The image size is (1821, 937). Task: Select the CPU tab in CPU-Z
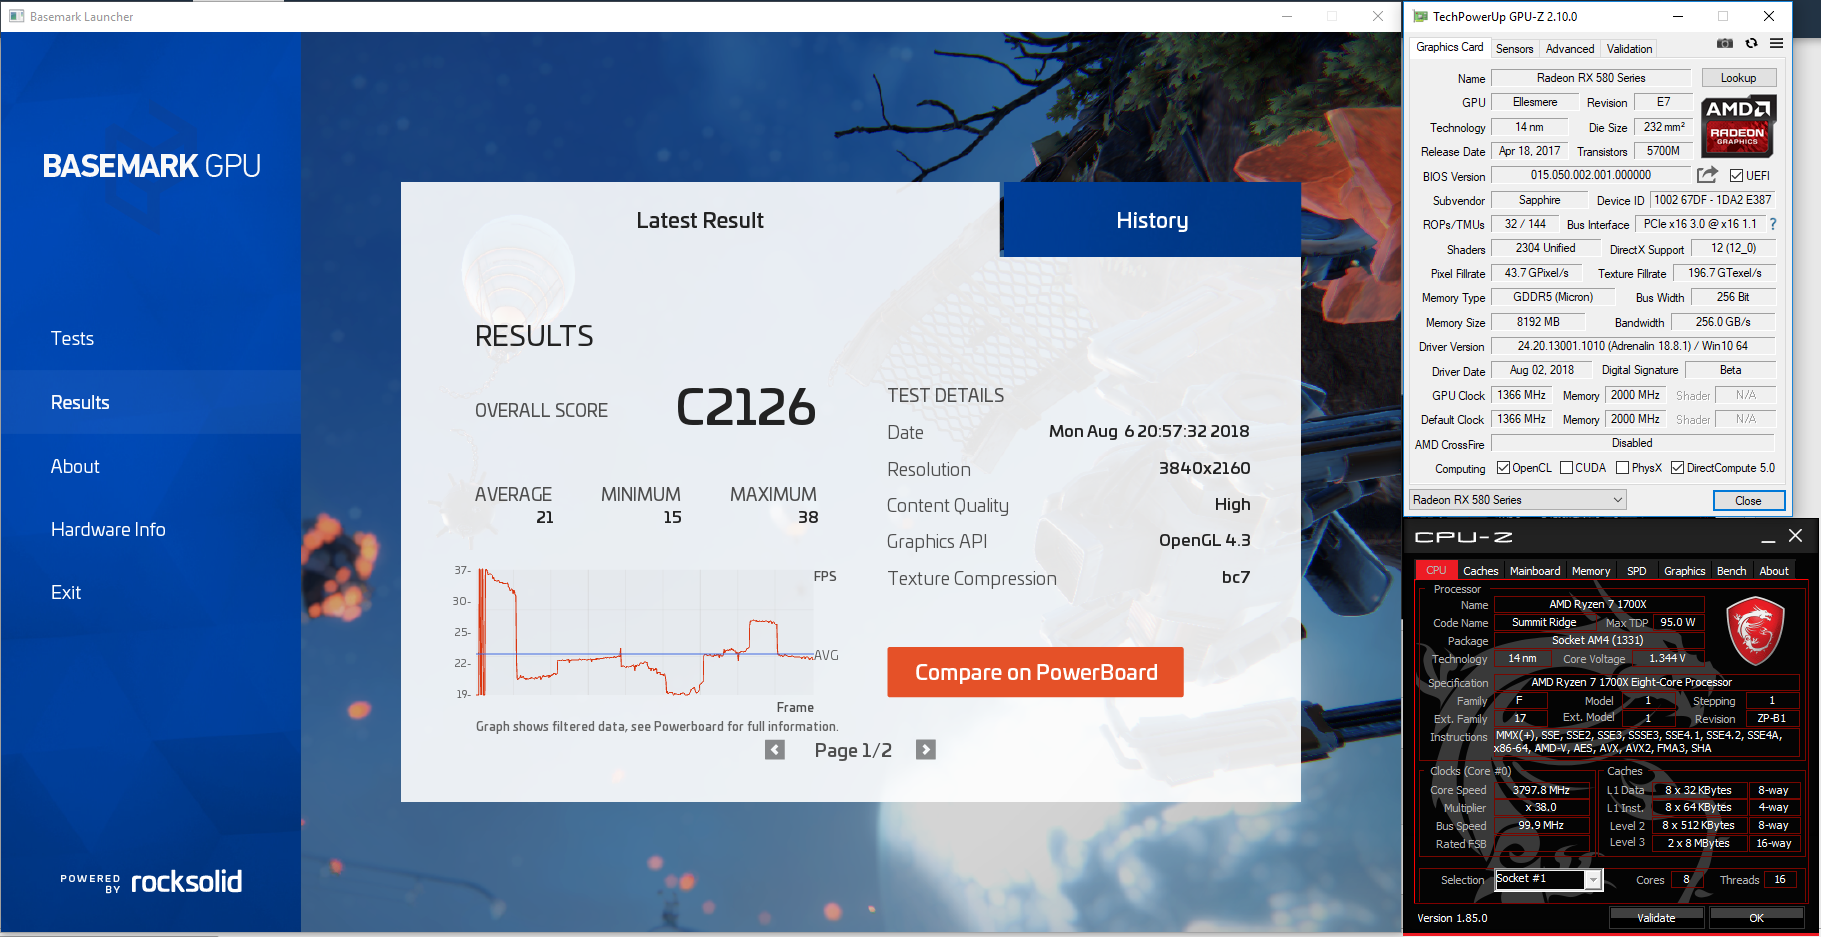tap(1436, 570)
